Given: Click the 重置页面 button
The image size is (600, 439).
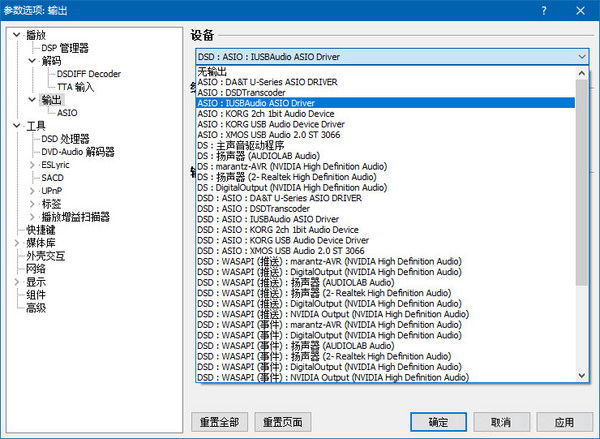Looking at the screenshot, I should coord(282,422).
